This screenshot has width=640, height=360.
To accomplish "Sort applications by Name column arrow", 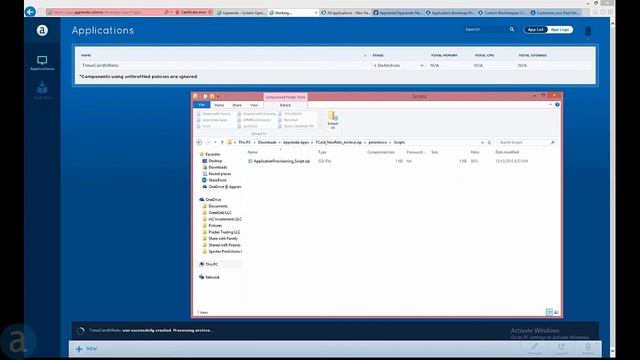I will [365, 55].
